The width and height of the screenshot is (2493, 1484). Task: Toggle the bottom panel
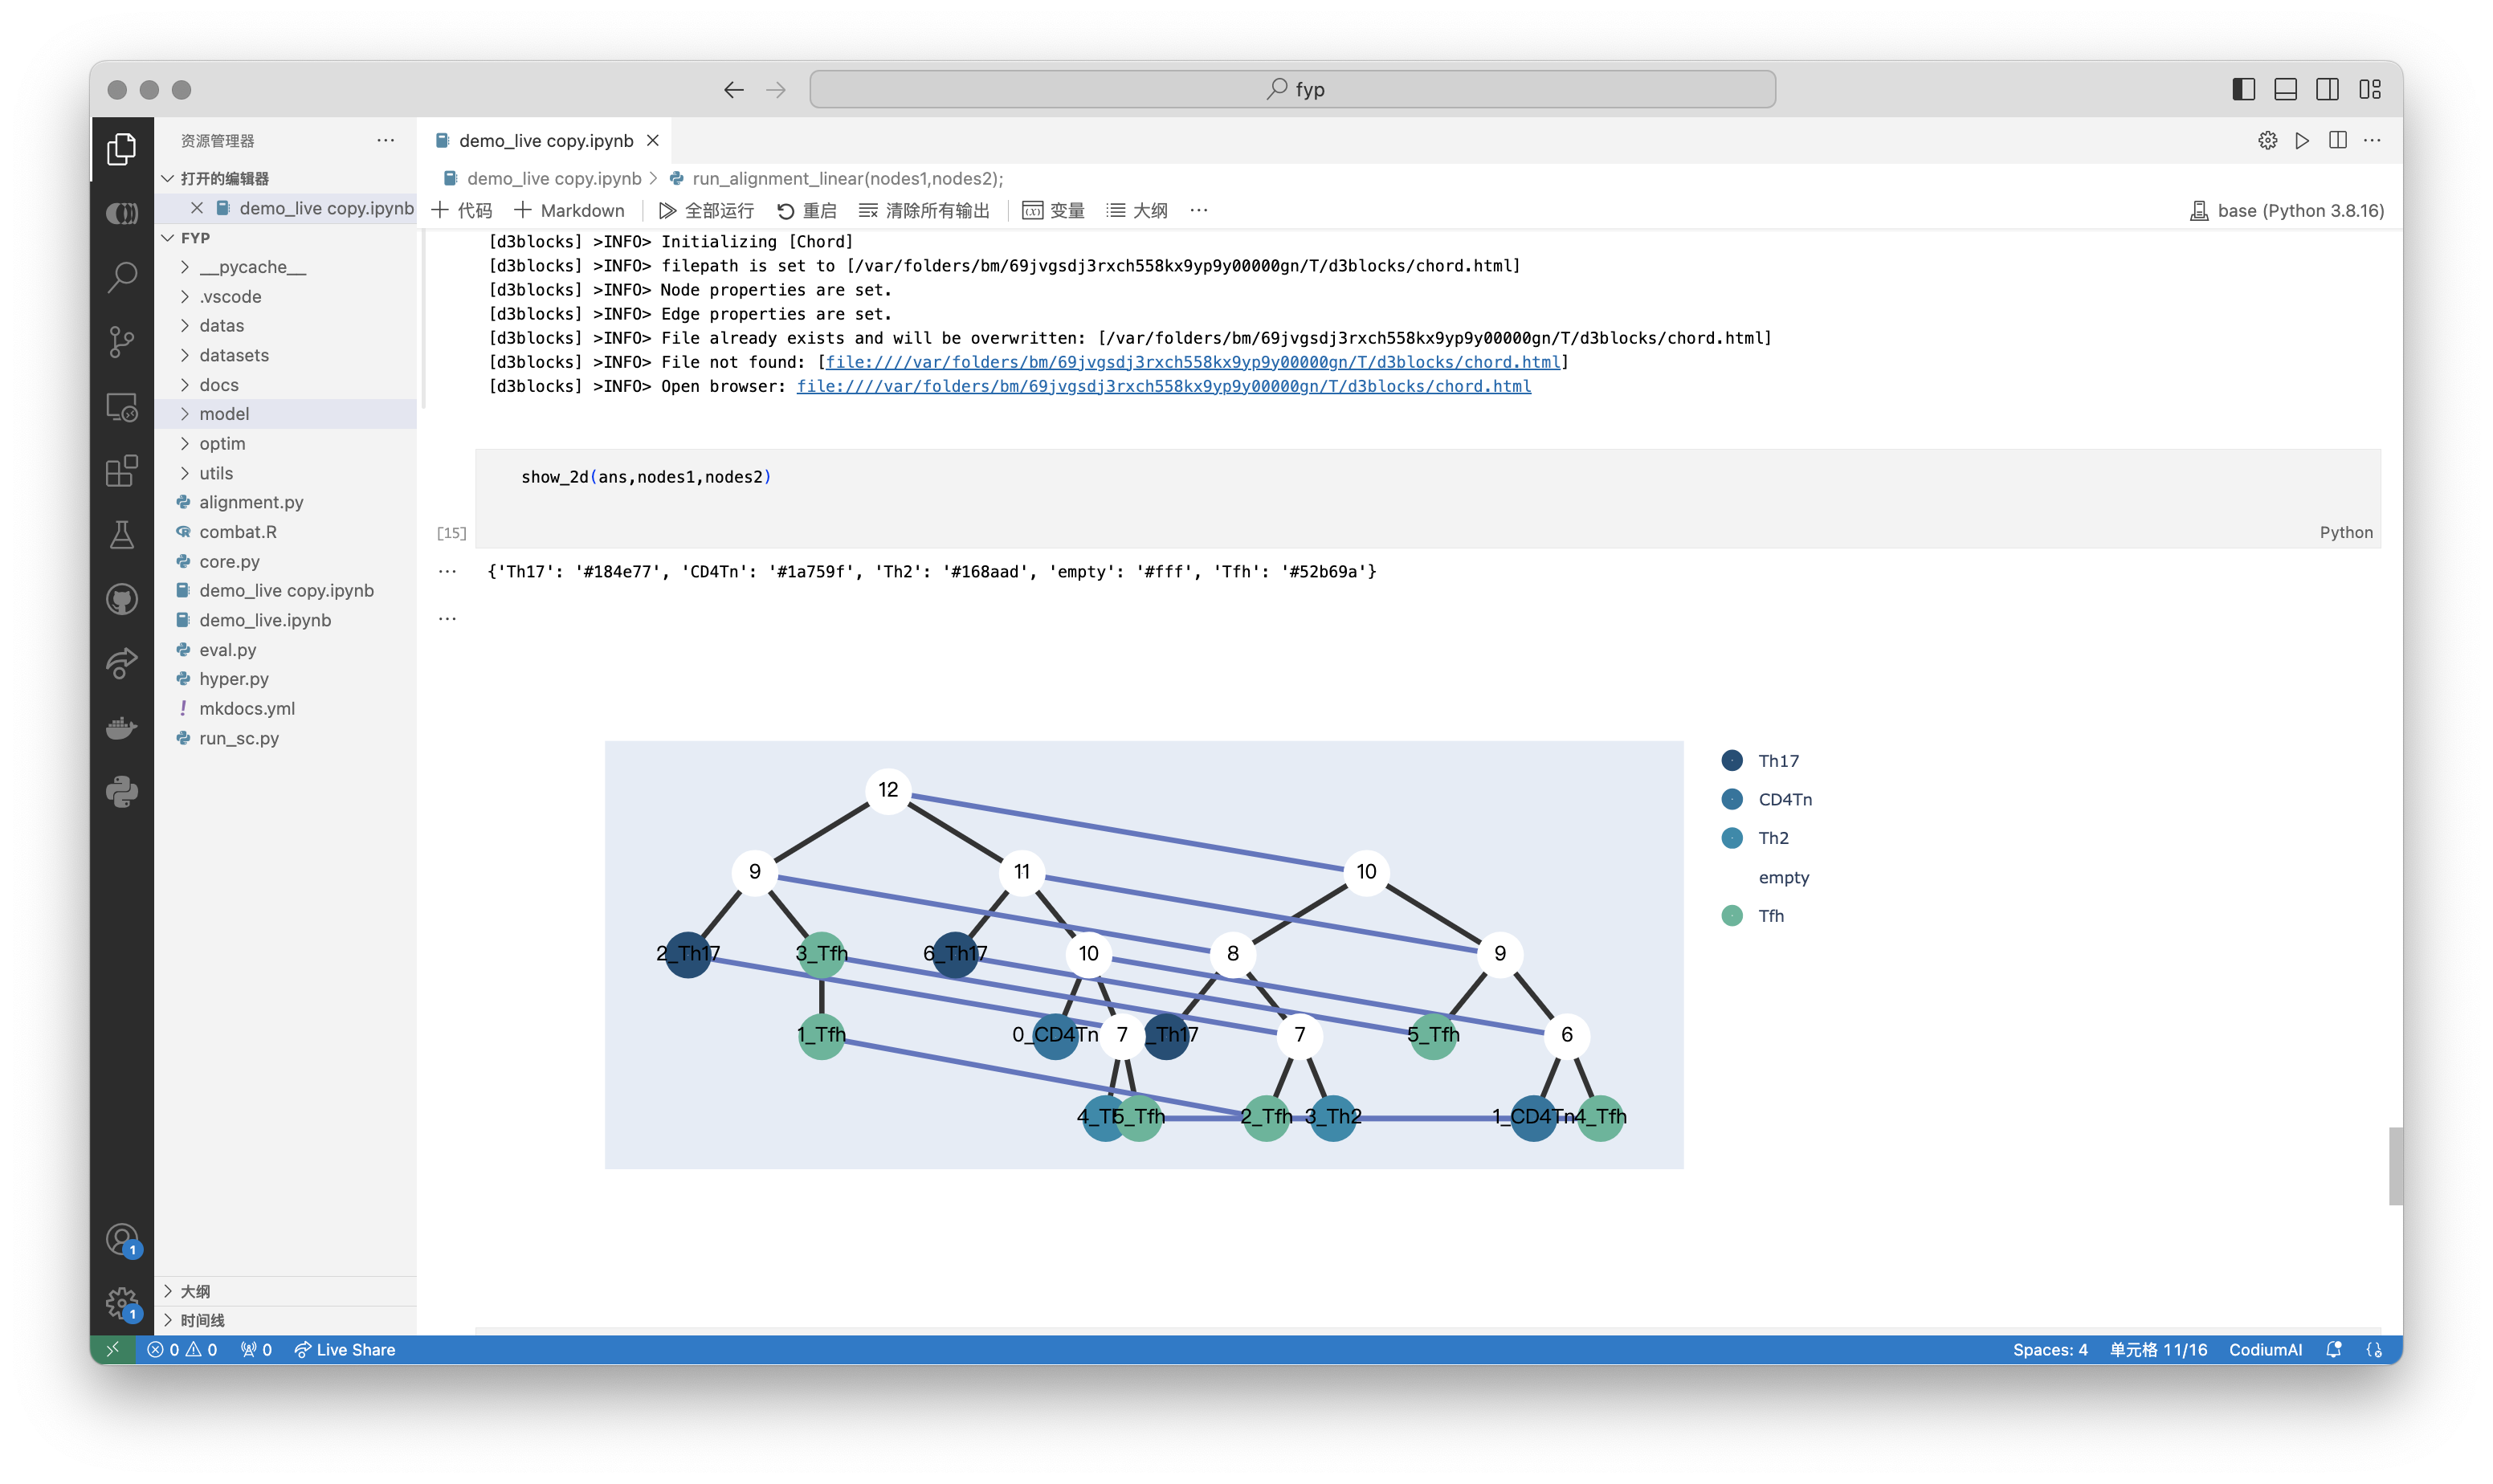coord(2285,89)
